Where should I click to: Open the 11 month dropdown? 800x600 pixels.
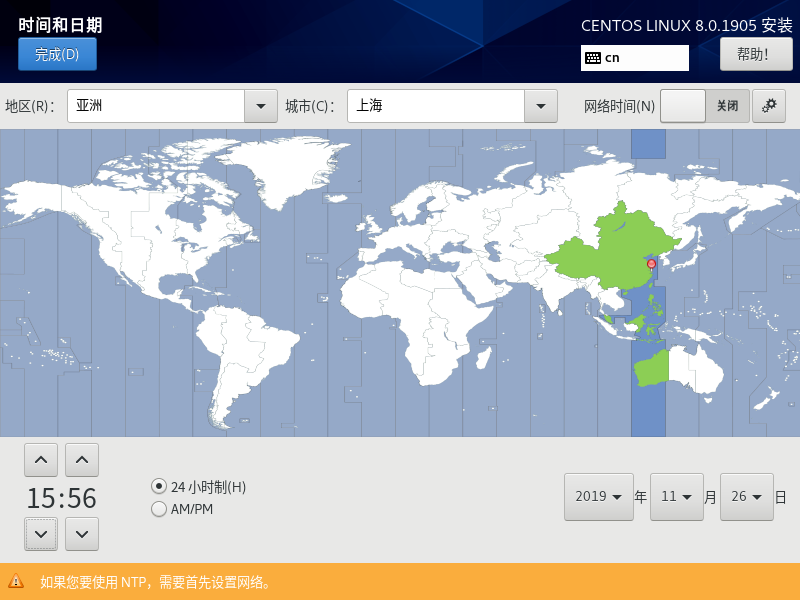click(x=677, y=496)
